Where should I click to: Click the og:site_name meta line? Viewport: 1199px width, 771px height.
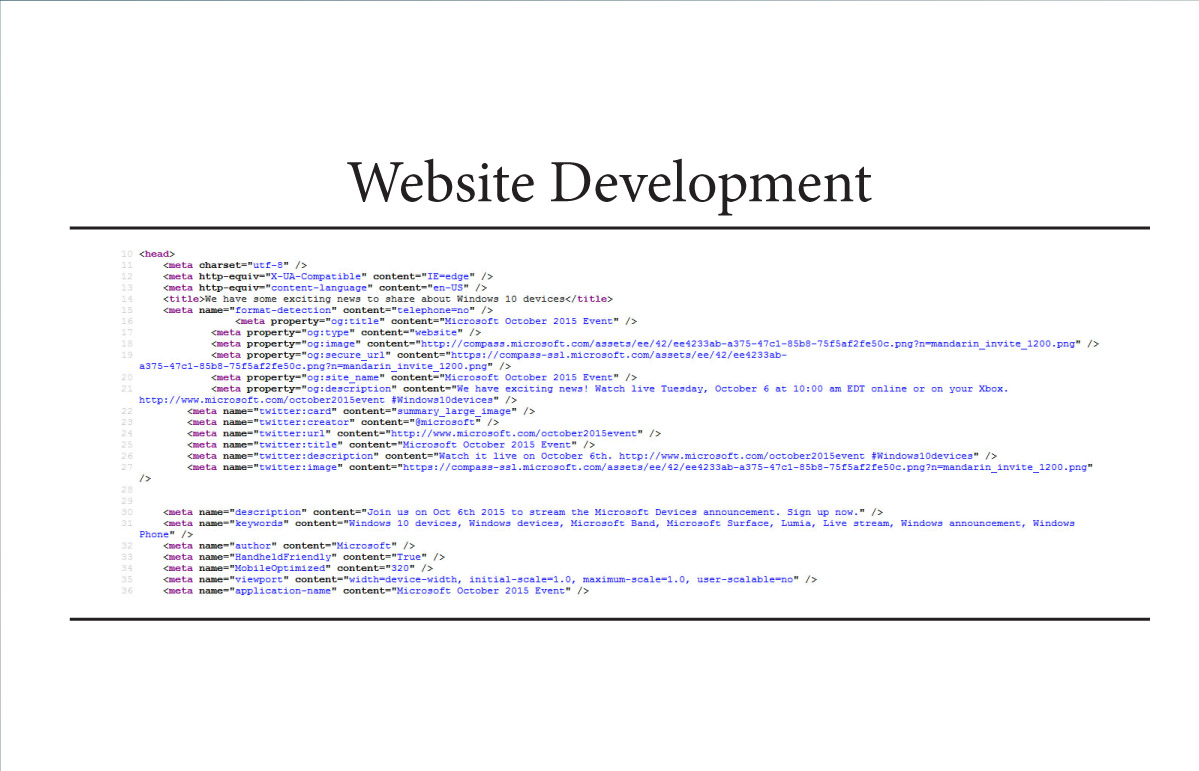point(424,377)
